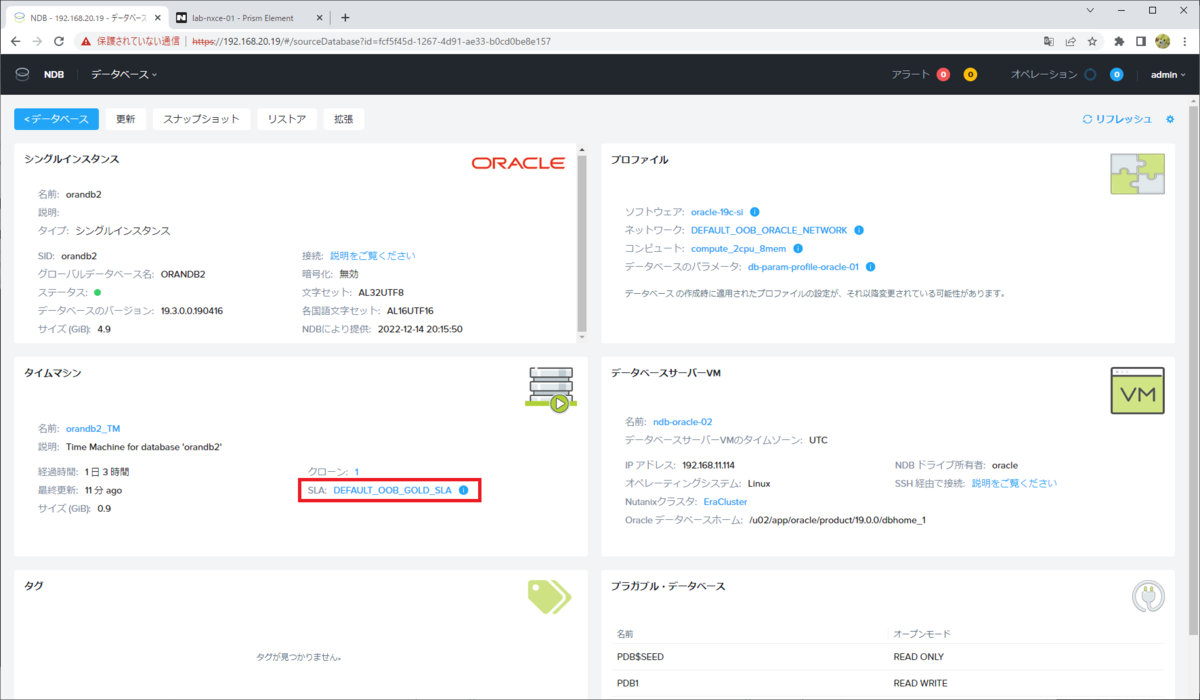Go back via the <データベース button
This screenshot has height=700, width=1200.
click(x=56, y=119)
